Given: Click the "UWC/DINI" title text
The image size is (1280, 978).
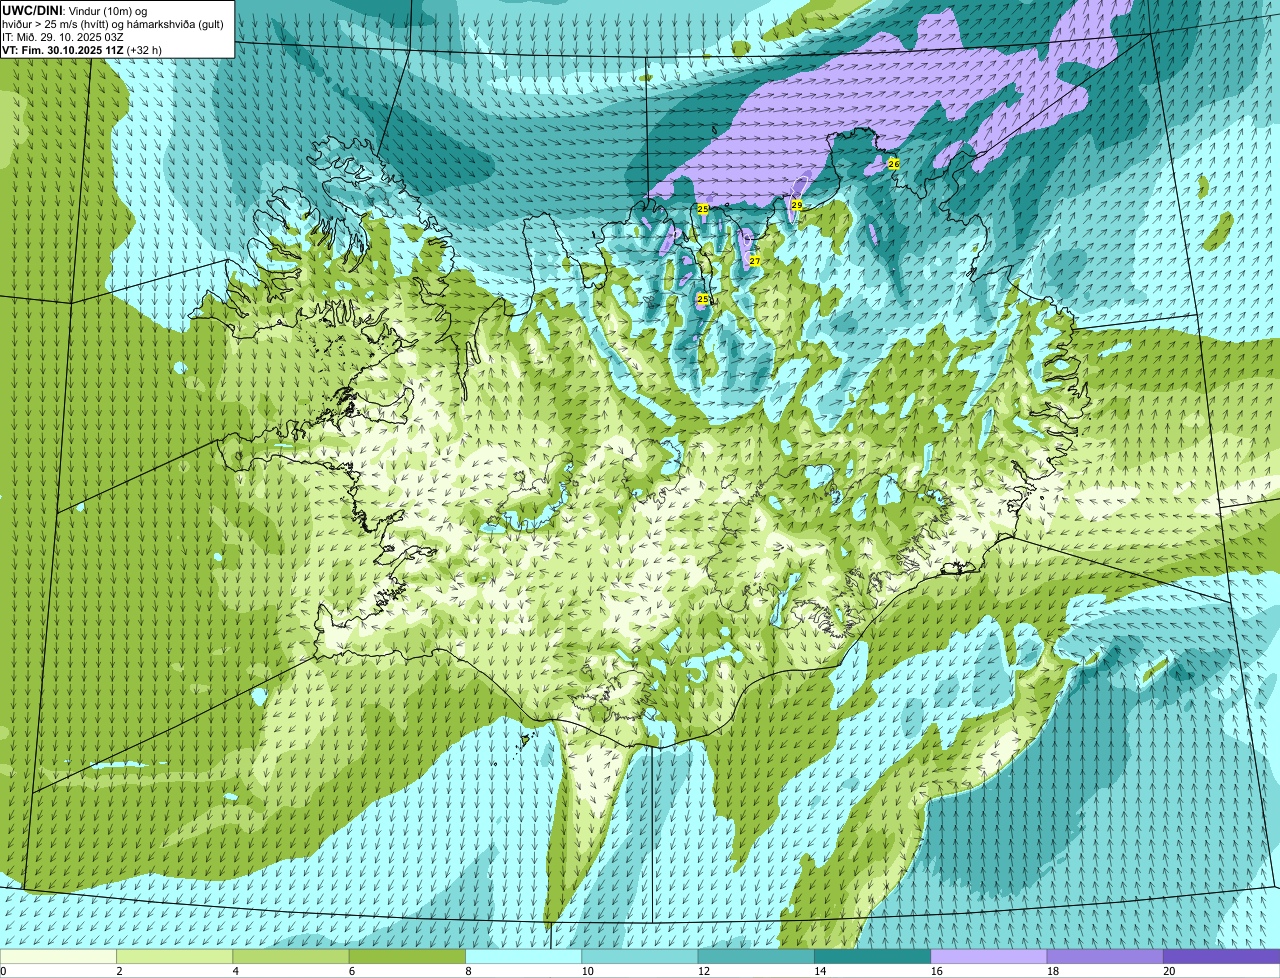Looking at the screenshot, I should [x=32, y=10].
